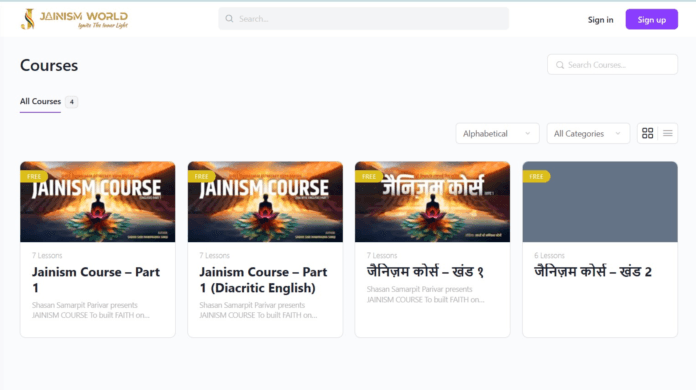Screen dimensions: 696x390
Task: Click the title Jainism Course – Part 1
Action: pyautogui.click(x=96, y=280)
